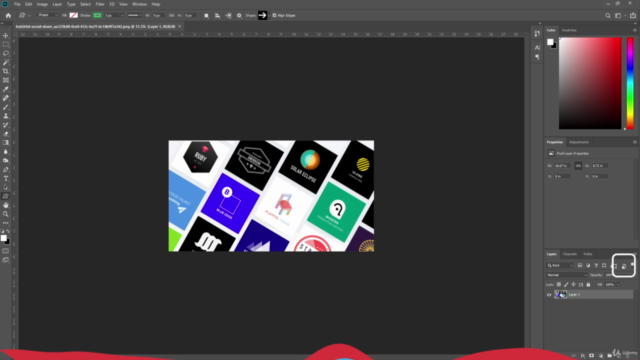Select the Magic Wand tool
Image resolution: width=640 pixels, height=360 pixels.
[x=6, y=62]
